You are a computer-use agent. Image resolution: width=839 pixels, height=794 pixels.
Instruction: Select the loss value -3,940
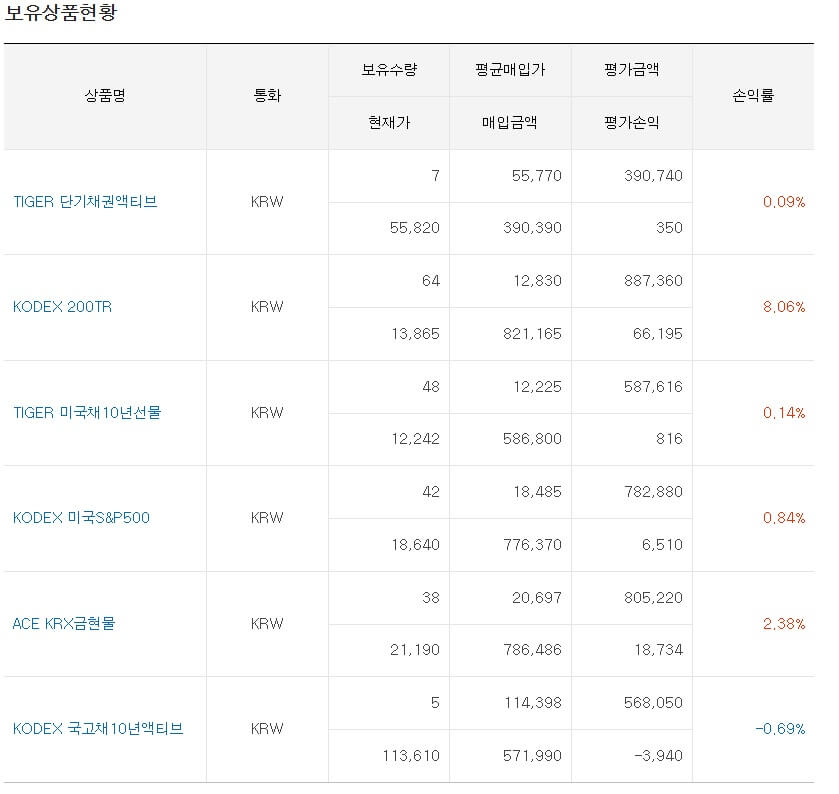tap(659, 755)
